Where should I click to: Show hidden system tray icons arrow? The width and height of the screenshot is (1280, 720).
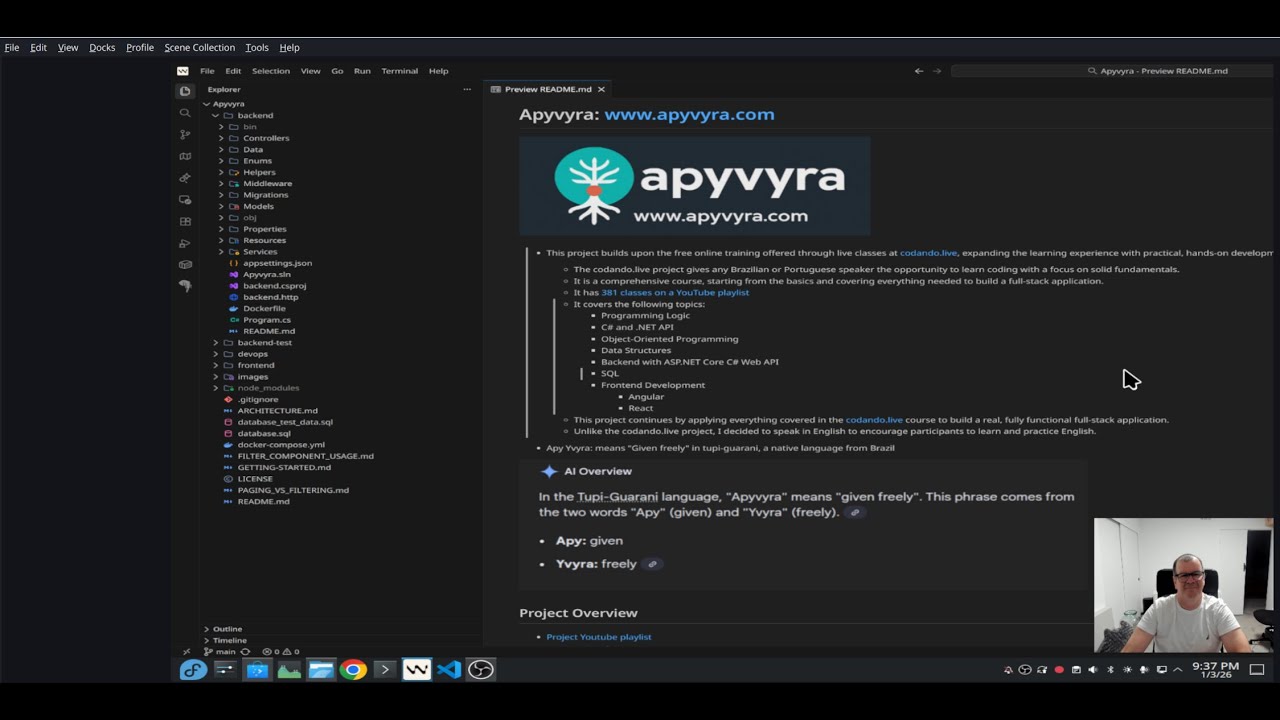(1178, 670)
